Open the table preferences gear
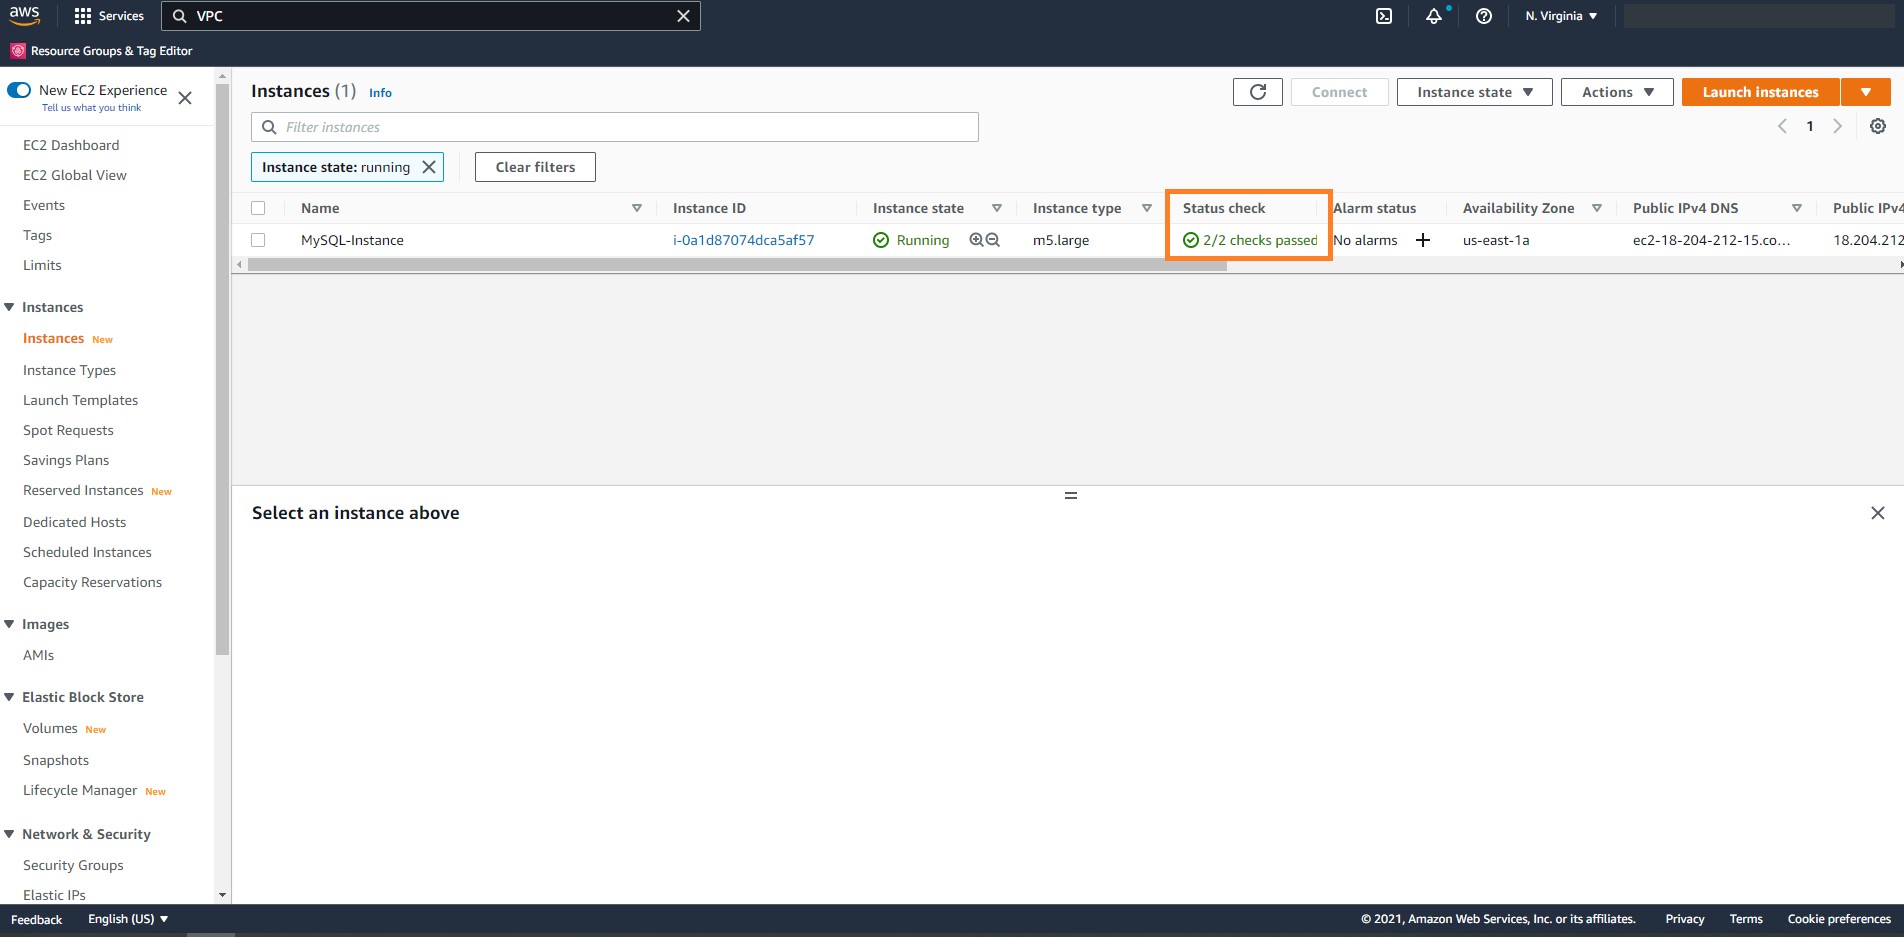 coord(1878,126)
